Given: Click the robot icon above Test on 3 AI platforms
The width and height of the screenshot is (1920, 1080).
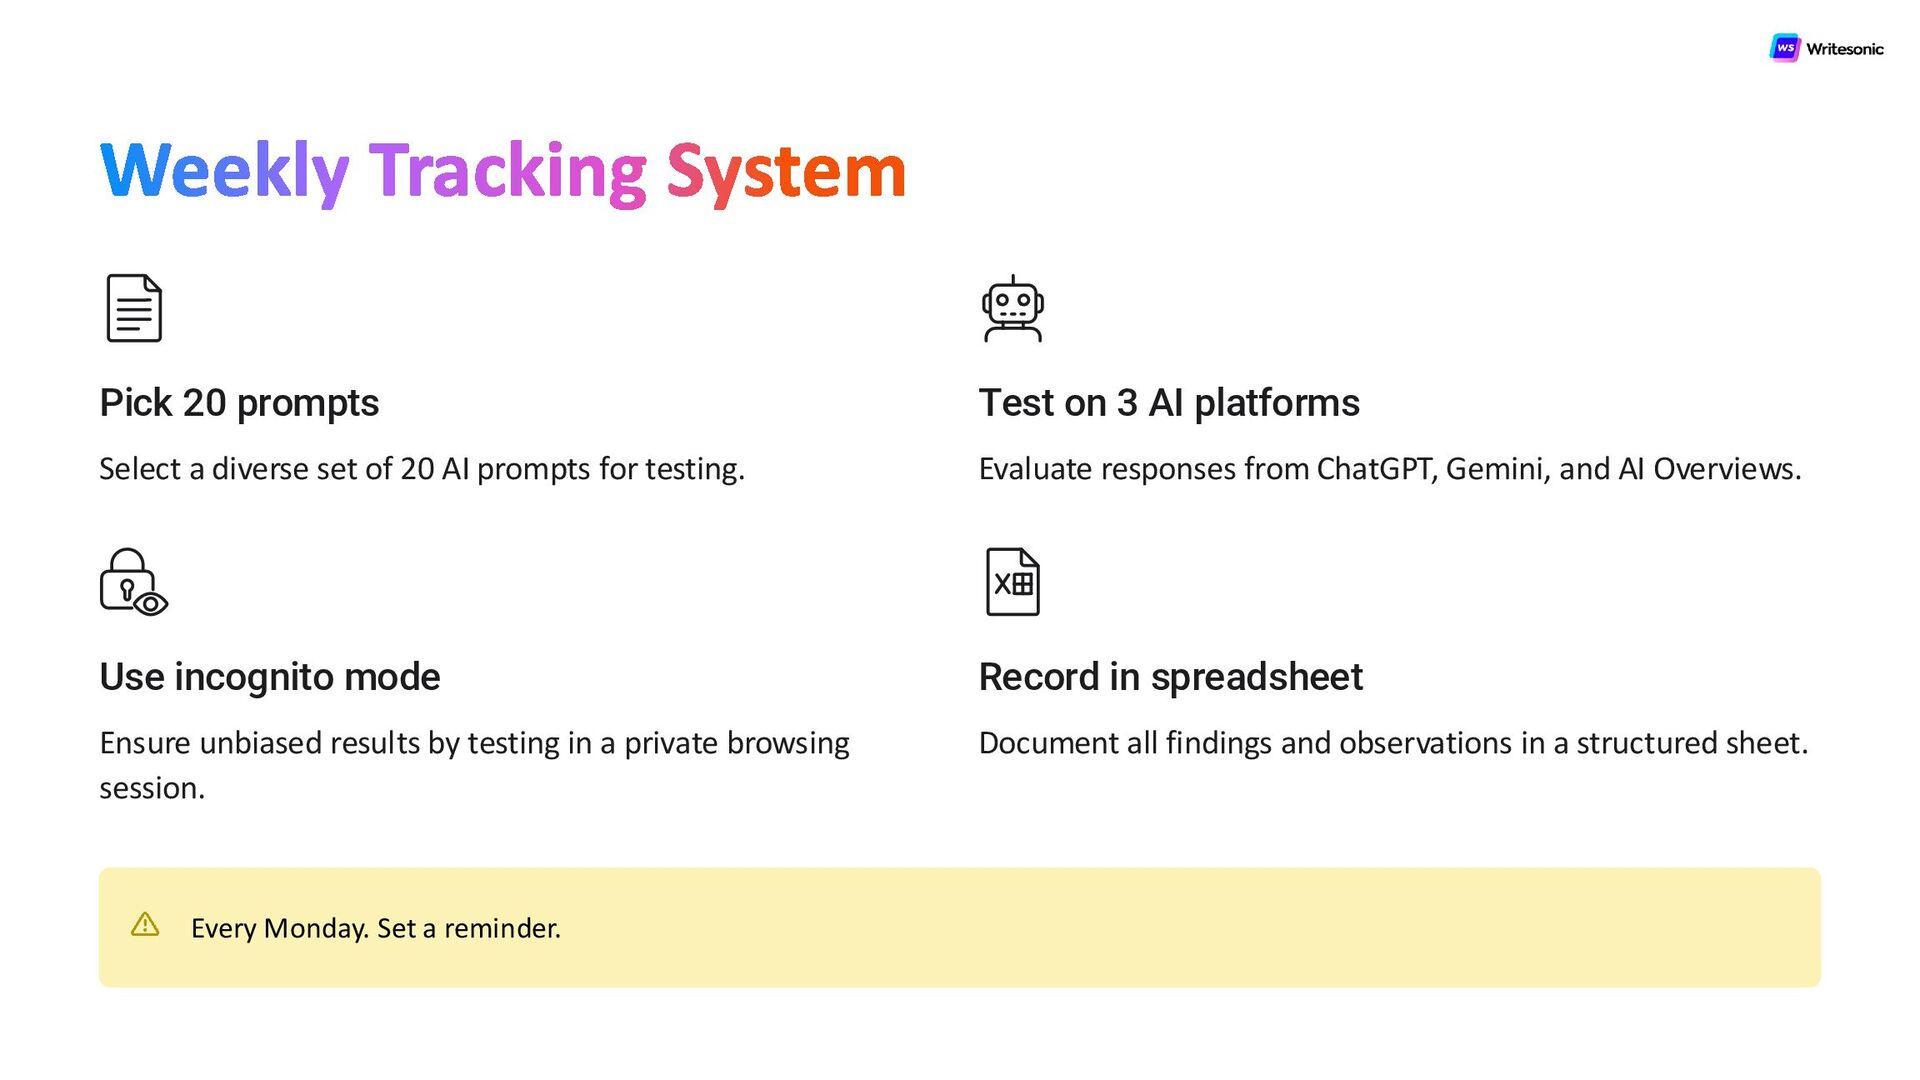Looking at the screenshot, I should pyautogui.click(x=1012, y=309).
